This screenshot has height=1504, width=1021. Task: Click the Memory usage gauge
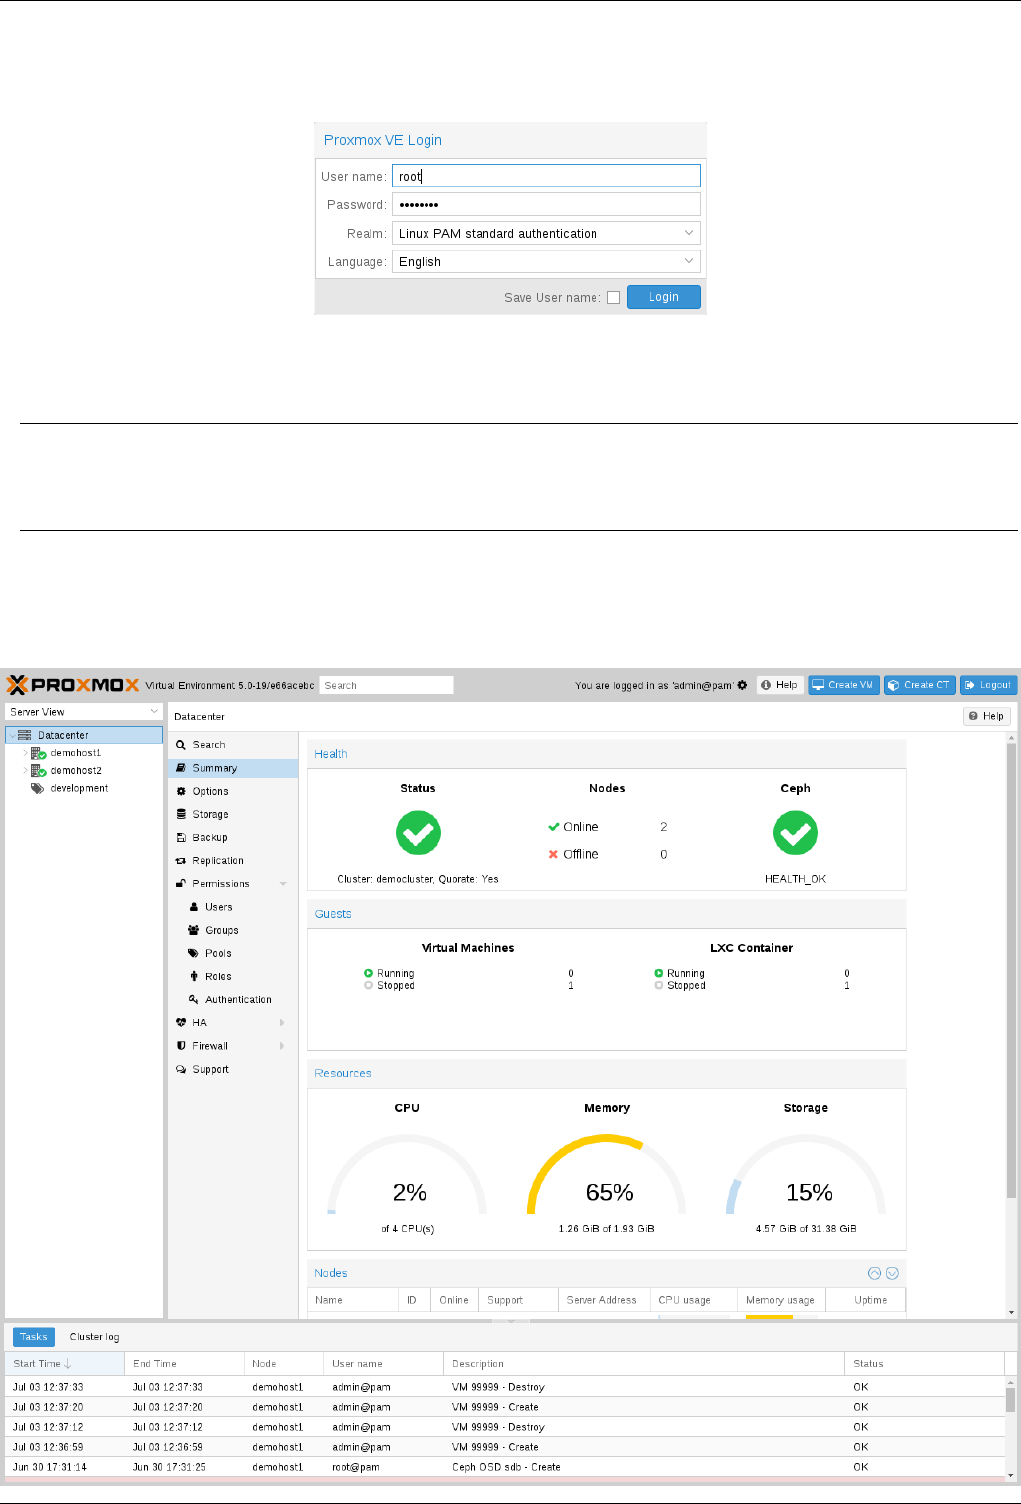pos(607,1175)
